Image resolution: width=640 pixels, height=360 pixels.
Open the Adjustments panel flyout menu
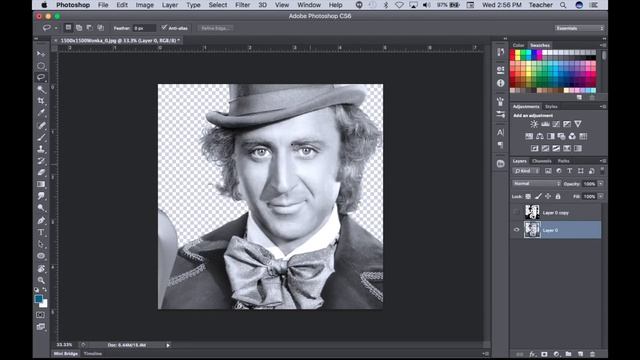click(x=603, y=106)
